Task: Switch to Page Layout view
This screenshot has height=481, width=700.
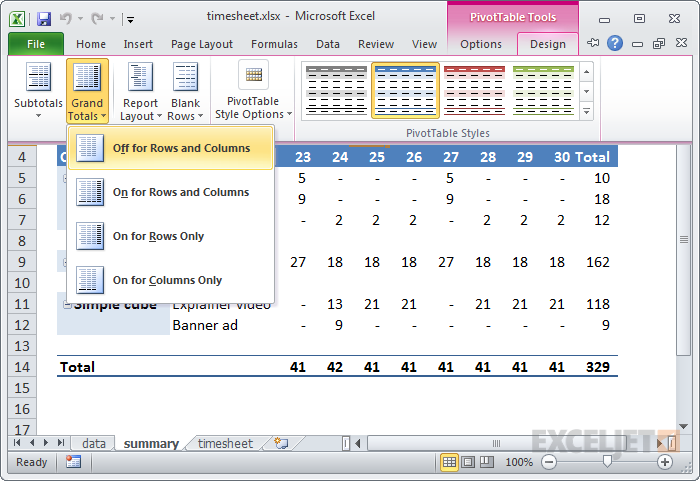Action: click(x=468, y=462)
